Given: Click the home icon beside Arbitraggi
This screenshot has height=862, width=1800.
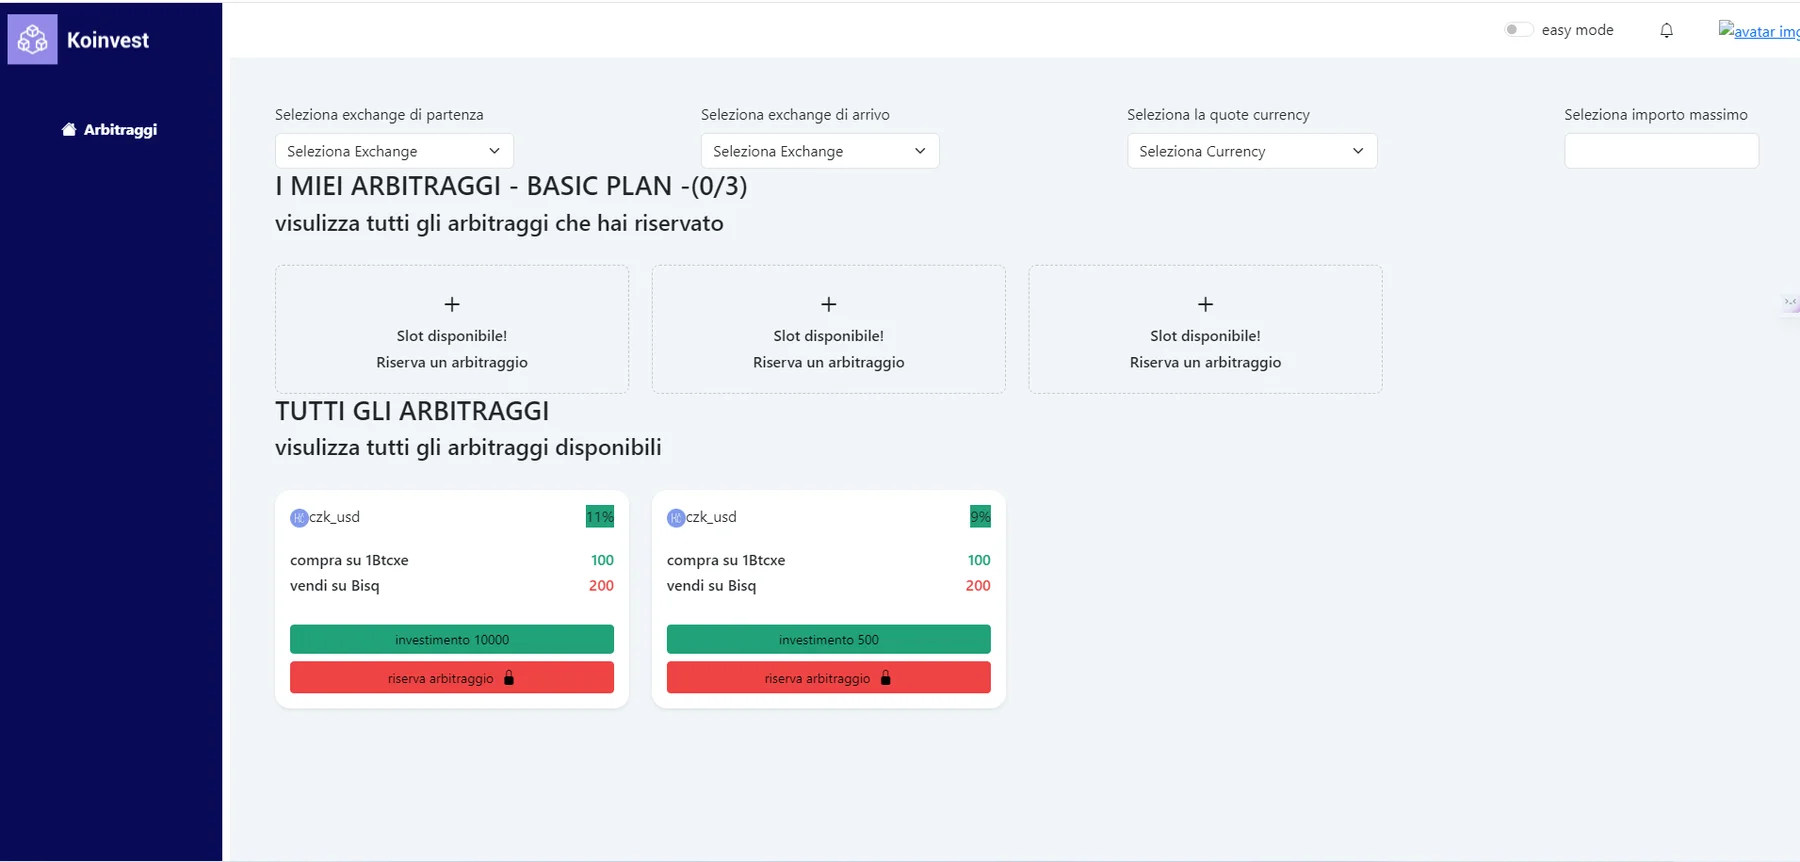Looking at the screenshot, I should (x=69, y=129).
